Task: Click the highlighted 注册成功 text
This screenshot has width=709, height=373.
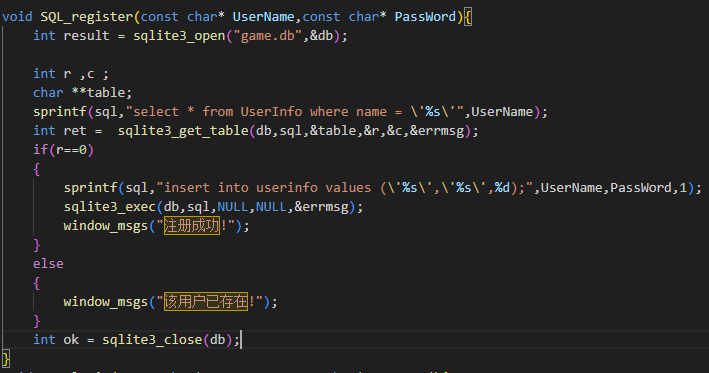Action: click(192, 226)
